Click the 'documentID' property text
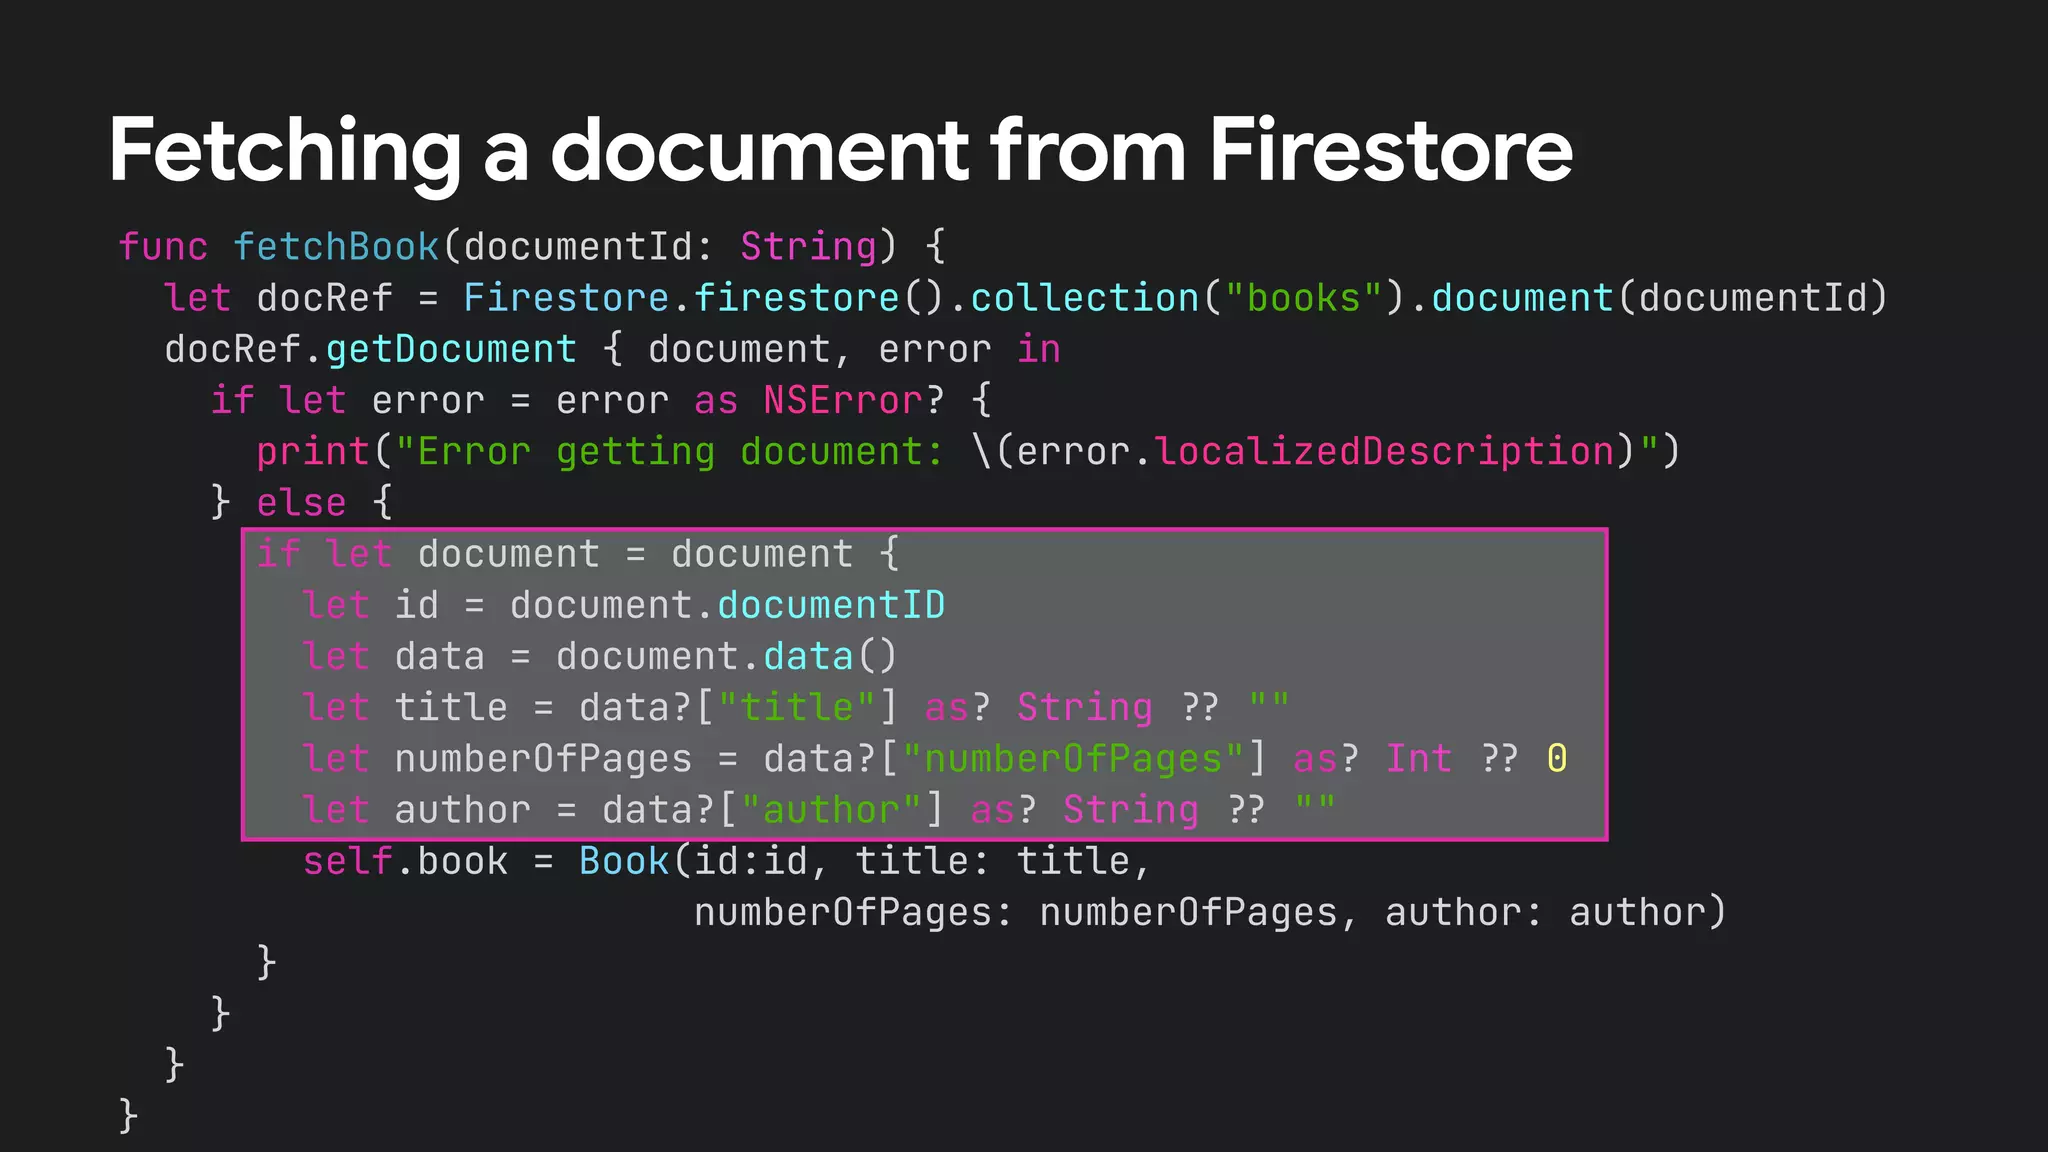The image size is (2048, 1152). pyautogui.click(x=831, y=605)
